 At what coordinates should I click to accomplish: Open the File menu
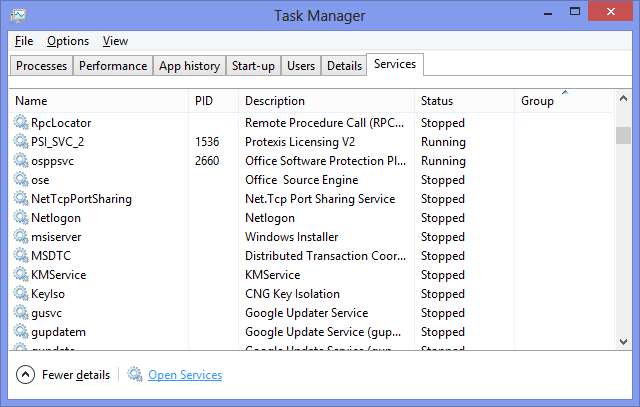(24, 41)
